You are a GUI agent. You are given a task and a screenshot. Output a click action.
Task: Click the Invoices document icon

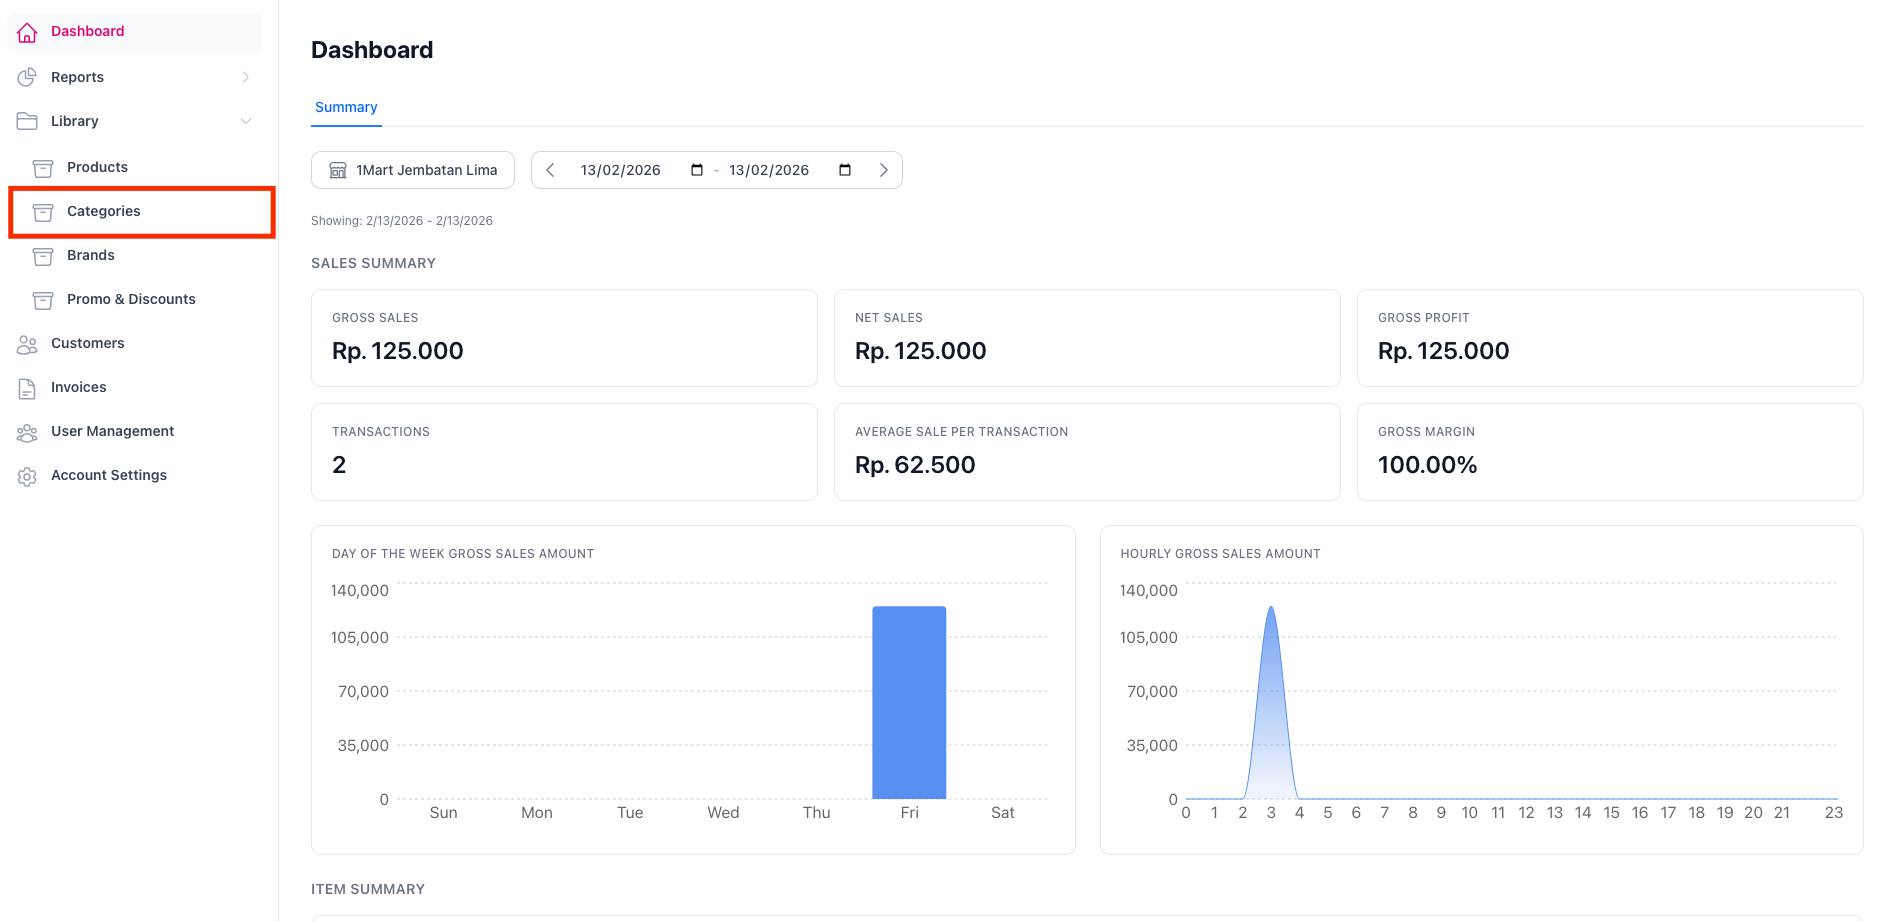27,388
